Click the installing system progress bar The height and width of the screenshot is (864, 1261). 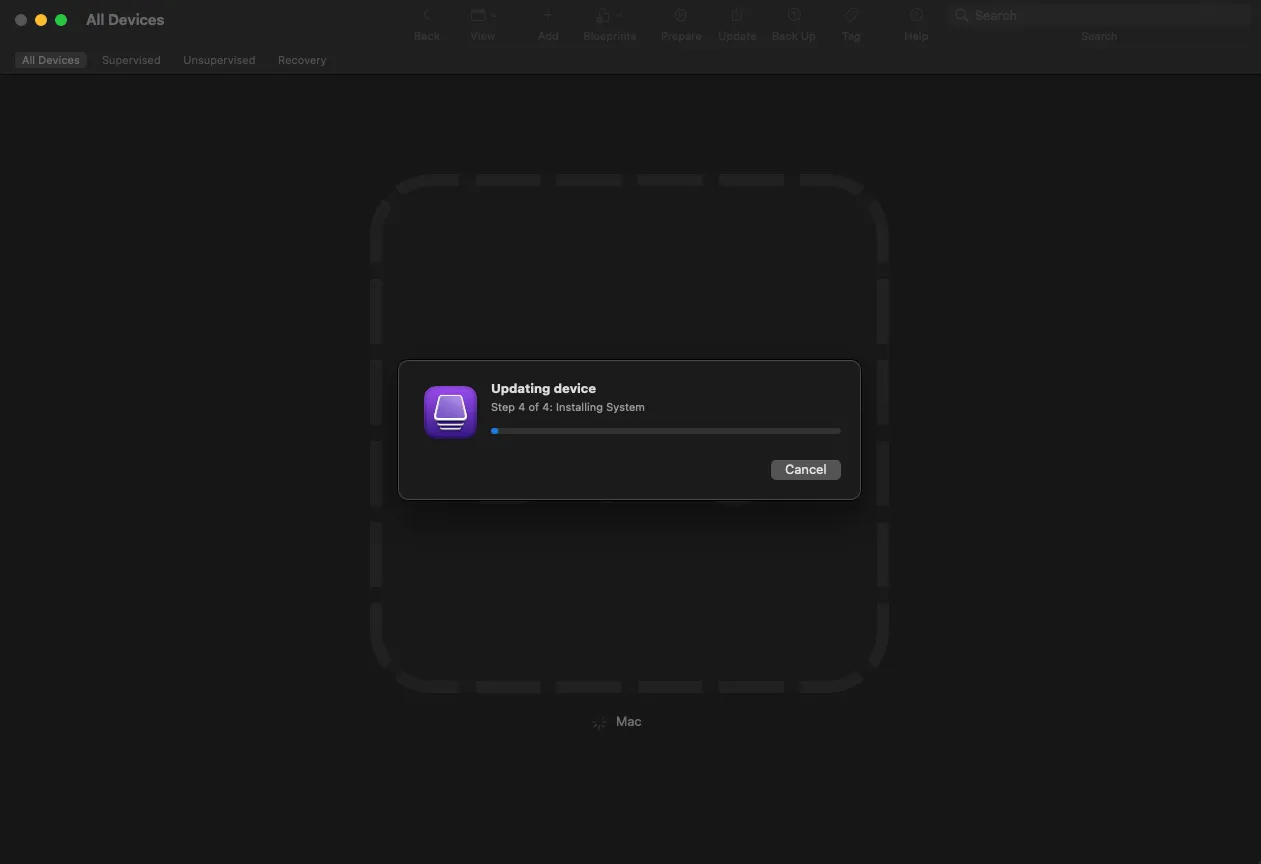pos(665,431)
